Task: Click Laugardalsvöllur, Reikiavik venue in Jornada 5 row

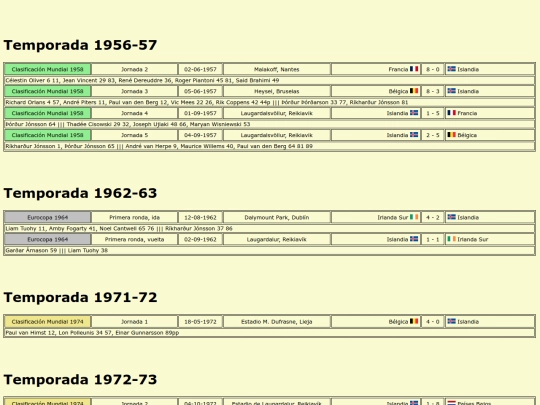Action: 277,135
